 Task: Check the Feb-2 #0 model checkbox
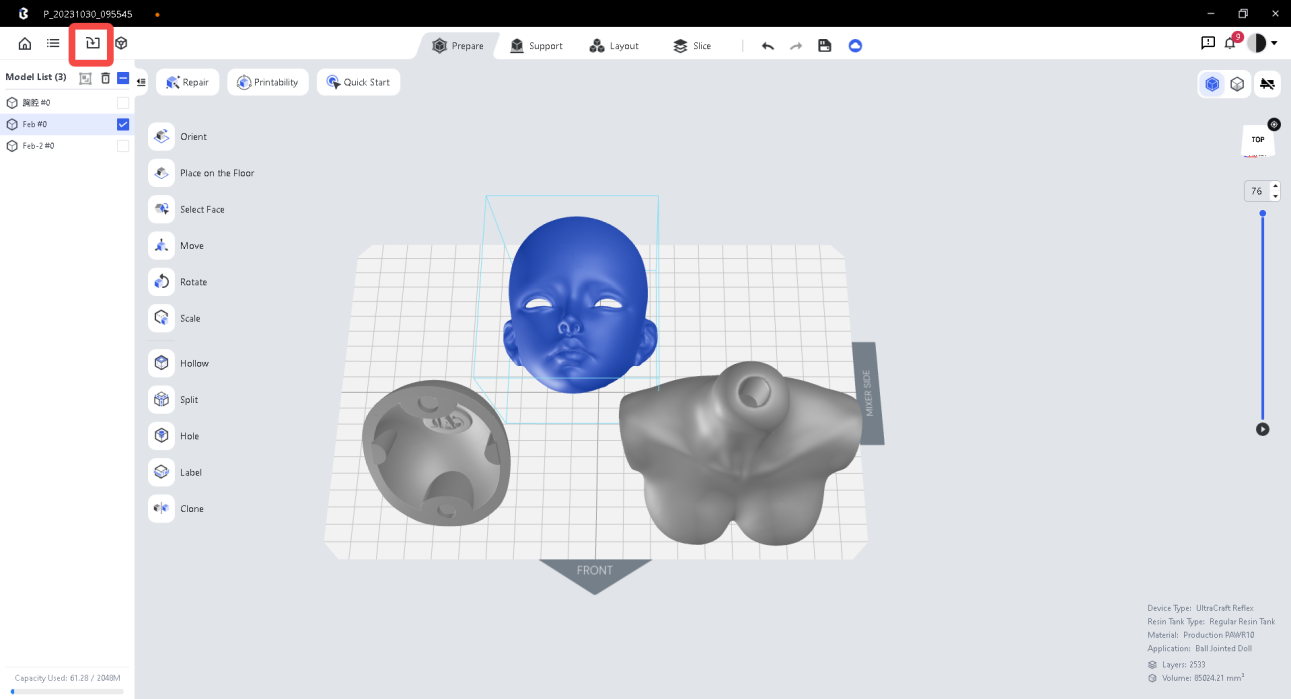coord(123,146)
